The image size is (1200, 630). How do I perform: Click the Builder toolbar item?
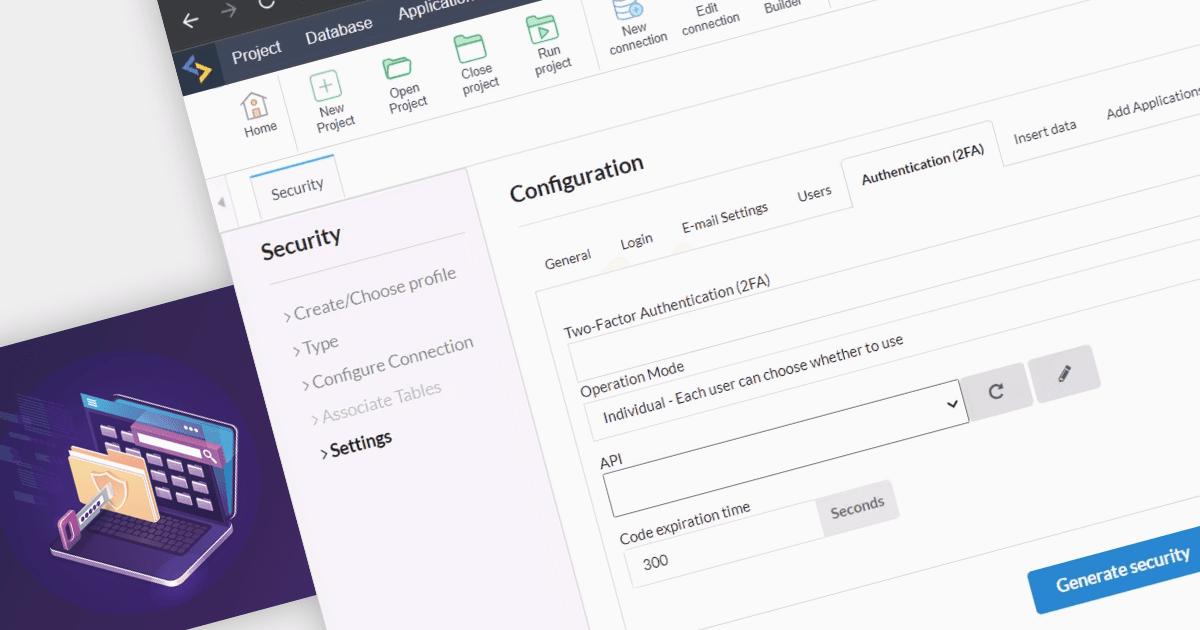[x=783, y=5]
